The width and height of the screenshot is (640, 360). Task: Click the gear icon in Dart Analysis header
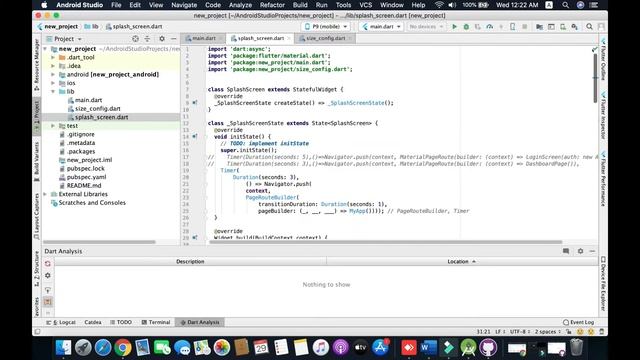pyautogui.click(x=580, y=251)
